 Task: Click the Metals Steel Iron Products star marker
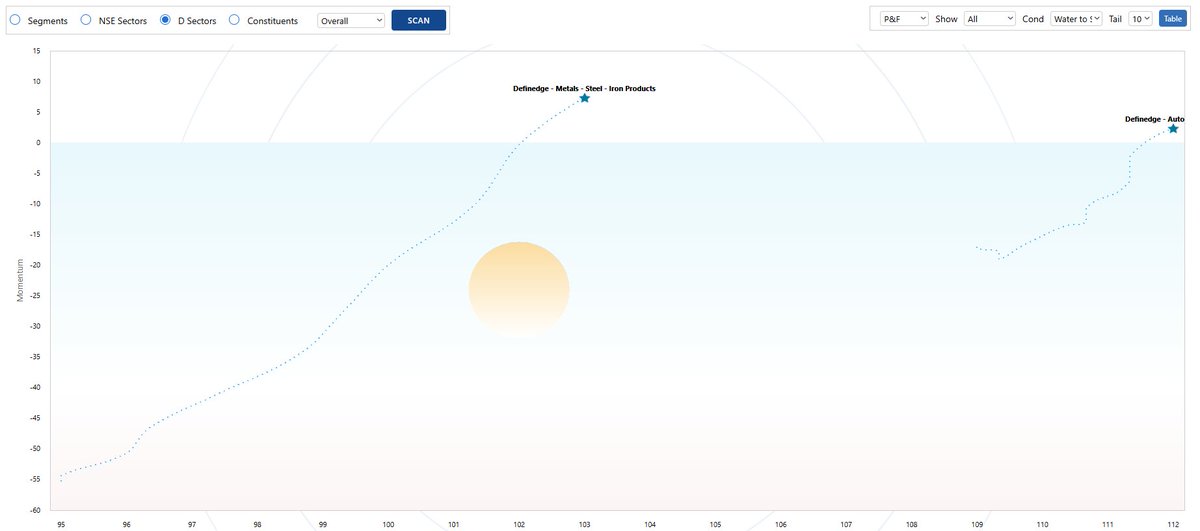[584, 98]
